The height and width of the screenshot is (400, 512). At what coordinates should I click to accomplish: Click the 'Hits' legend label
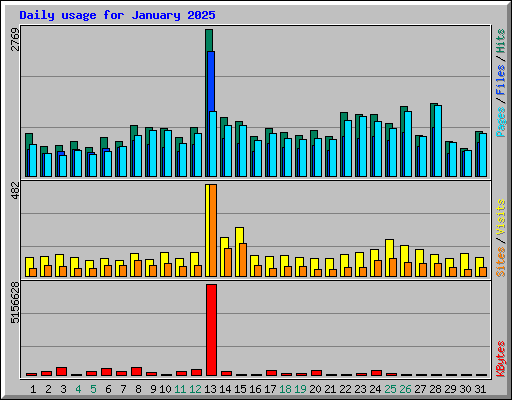[x=501, y=41]
